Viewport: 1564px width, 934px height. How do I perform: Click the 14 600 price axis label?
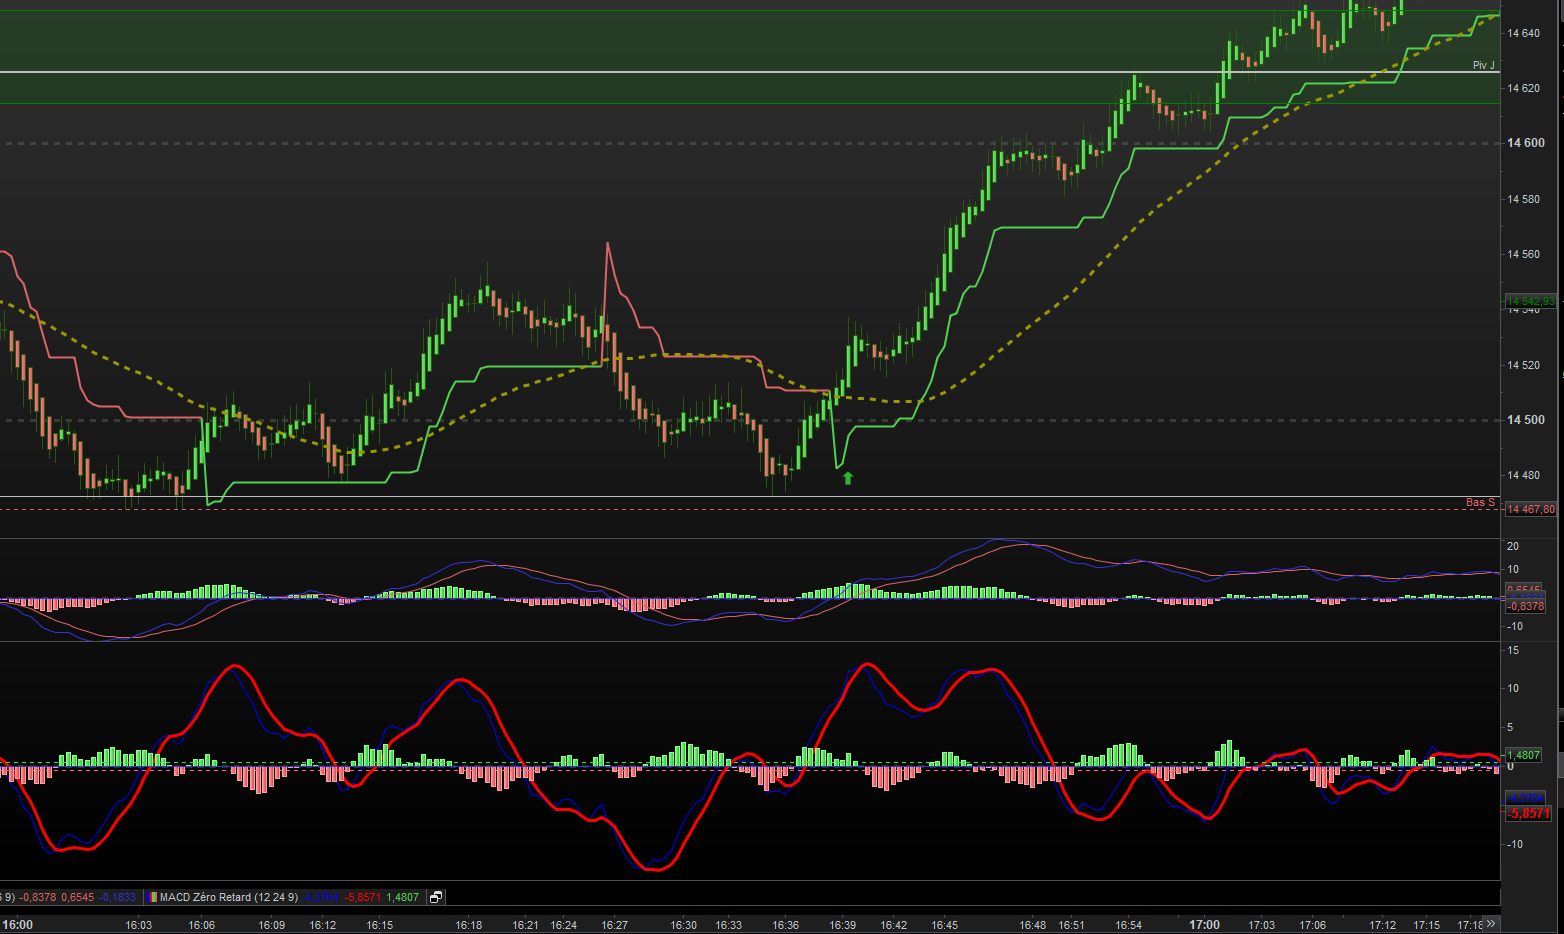point(1526,143)
